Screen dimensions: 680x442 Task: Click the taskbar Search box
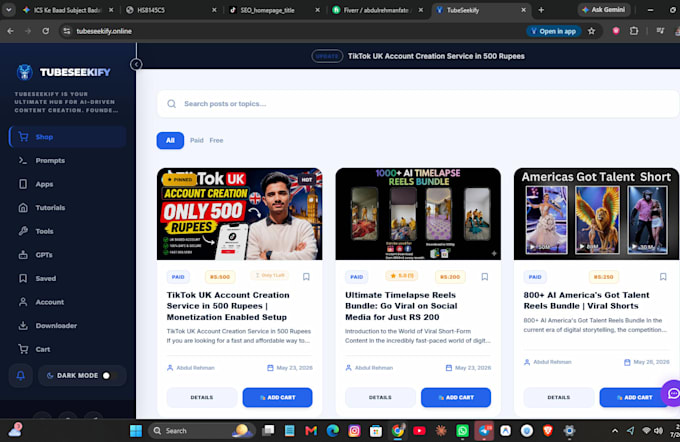(201, 431)
